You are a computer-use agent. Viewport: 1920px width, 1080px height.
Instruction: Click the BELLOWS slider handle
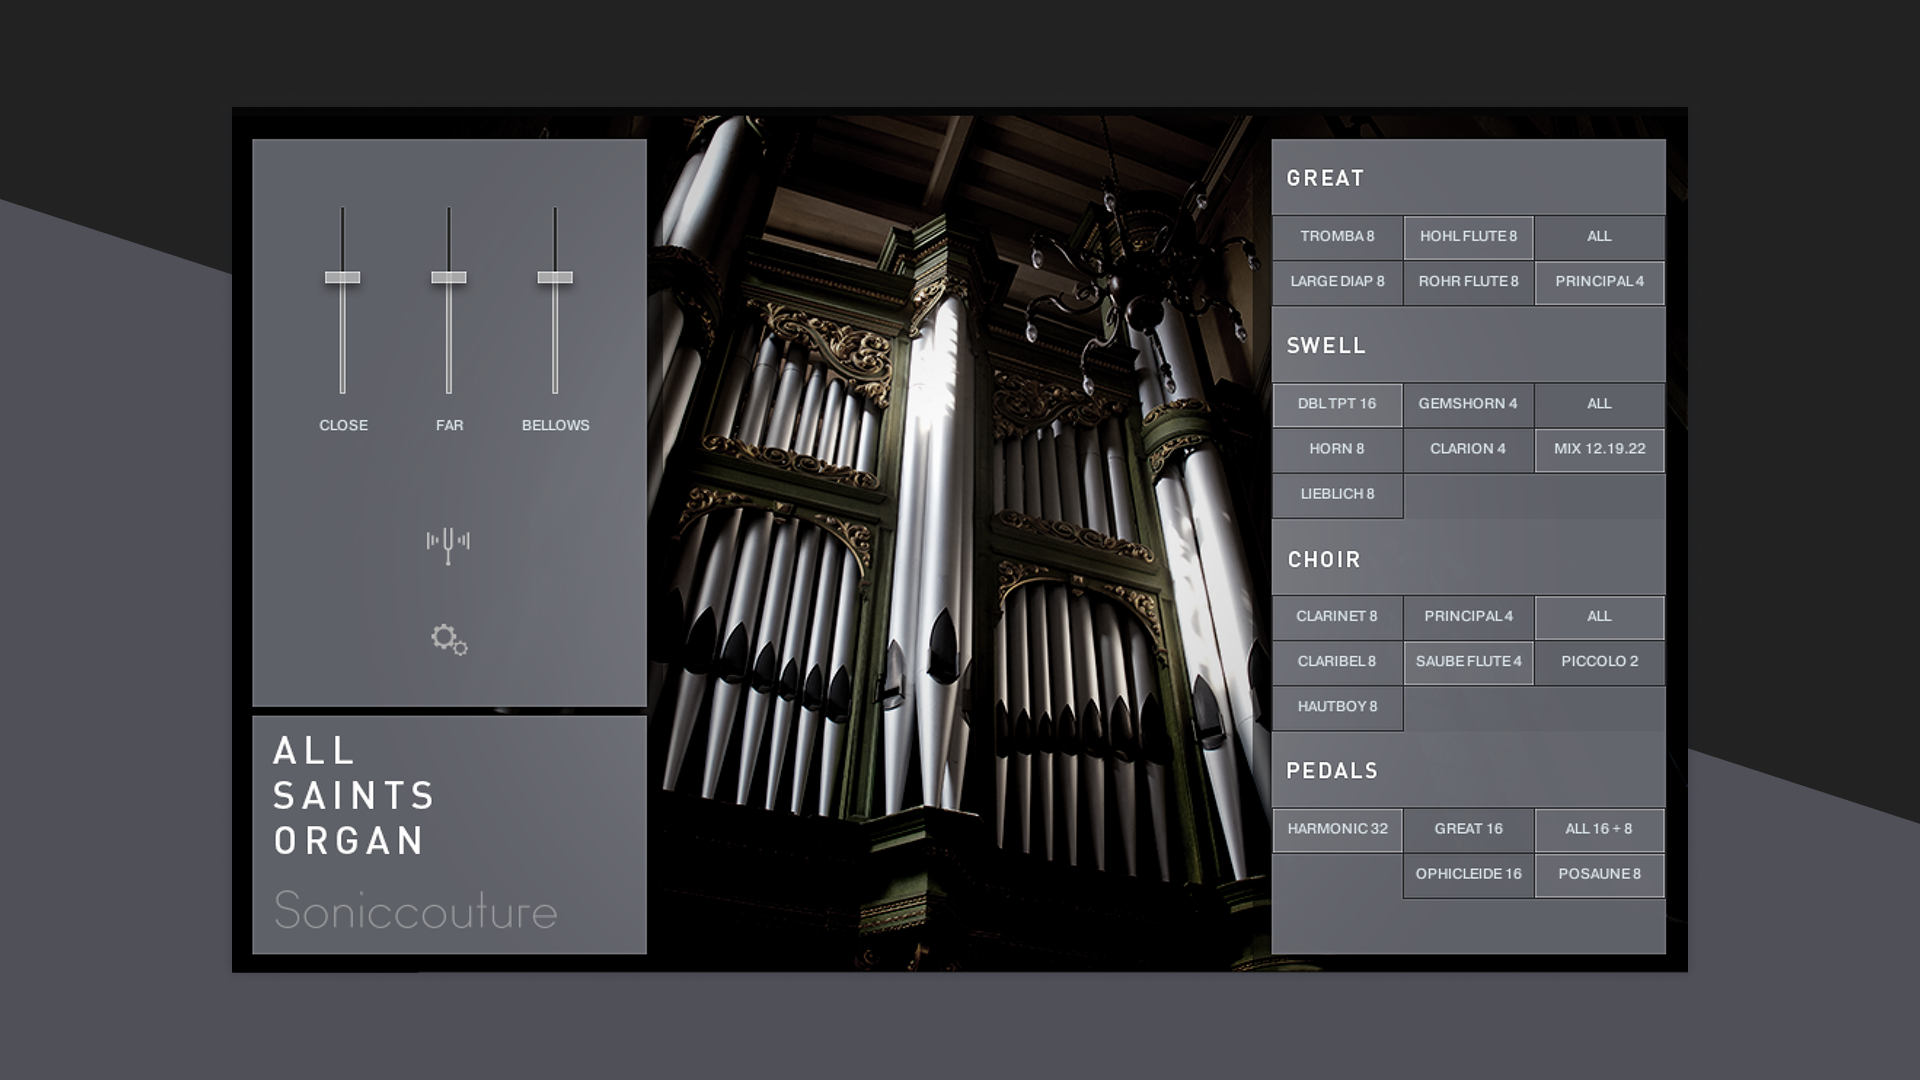(x=555, y=277)
